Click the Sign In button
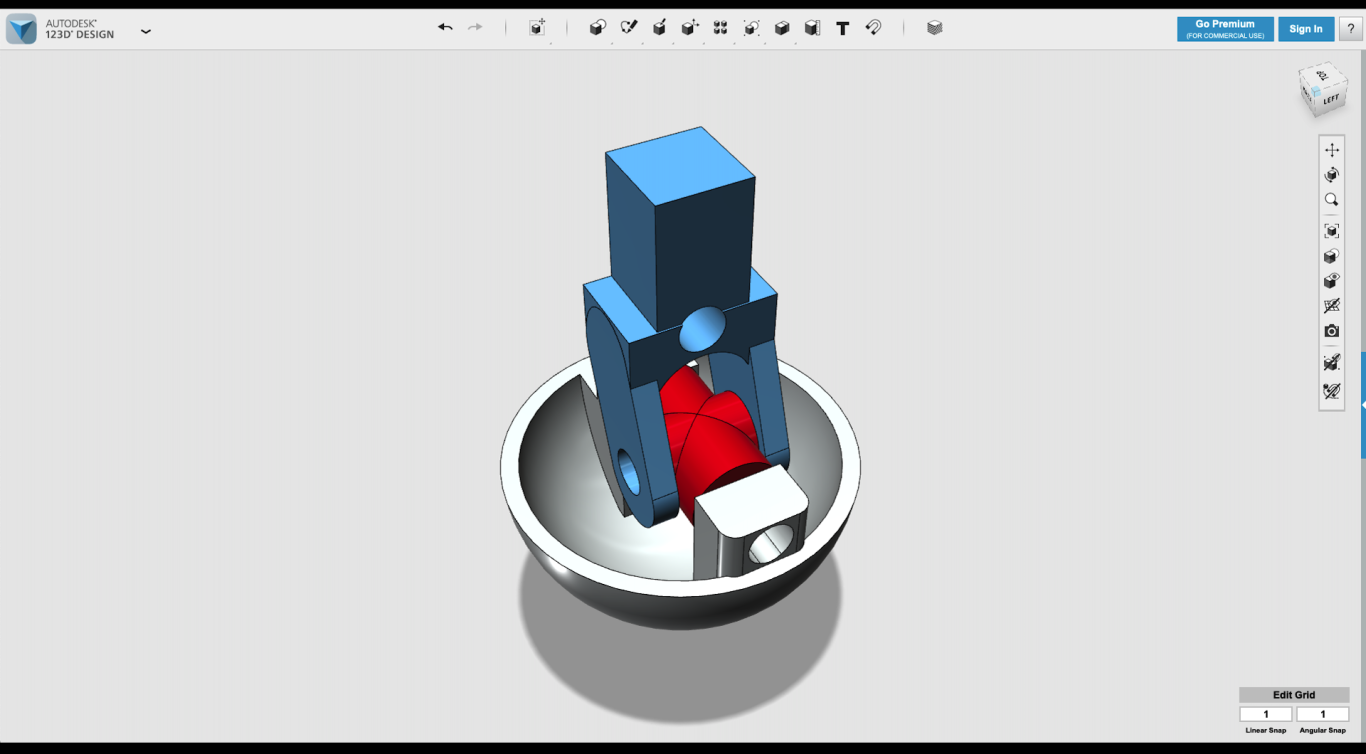 [1306, 29]
